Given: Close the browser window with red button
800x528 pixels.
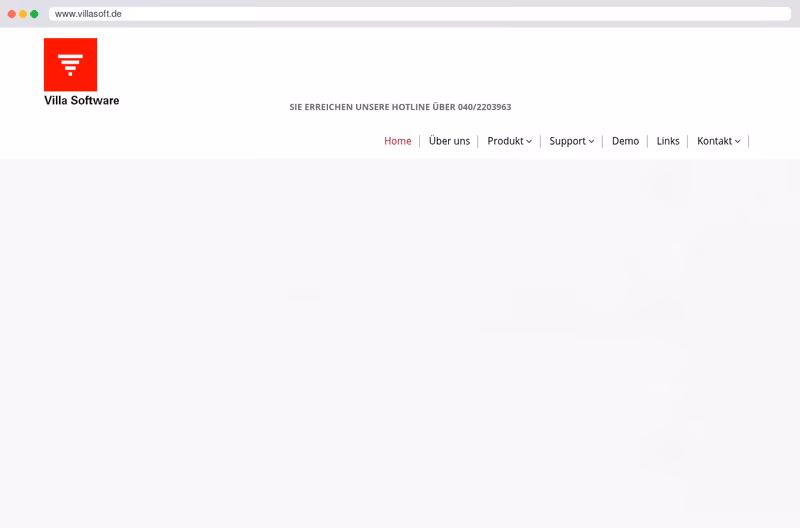Looking at the screenshot, I should [x=12, y=14].
